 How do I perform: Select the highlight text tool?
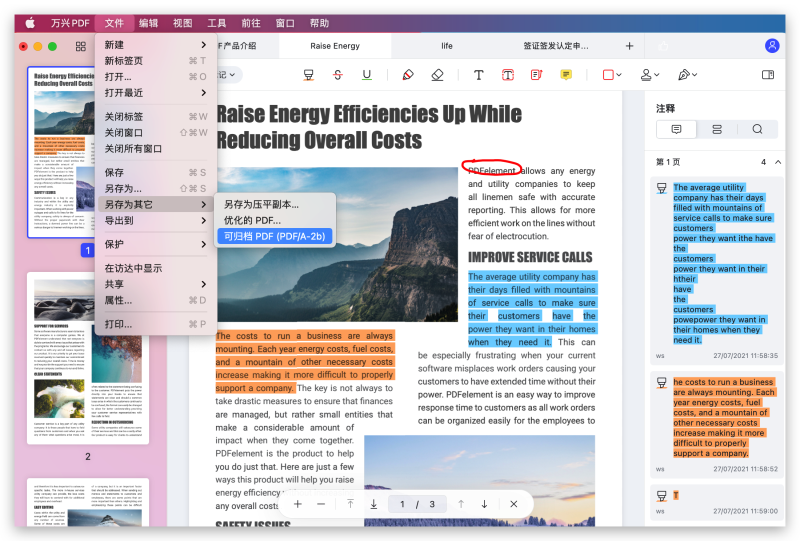click(x=308, y=75)
